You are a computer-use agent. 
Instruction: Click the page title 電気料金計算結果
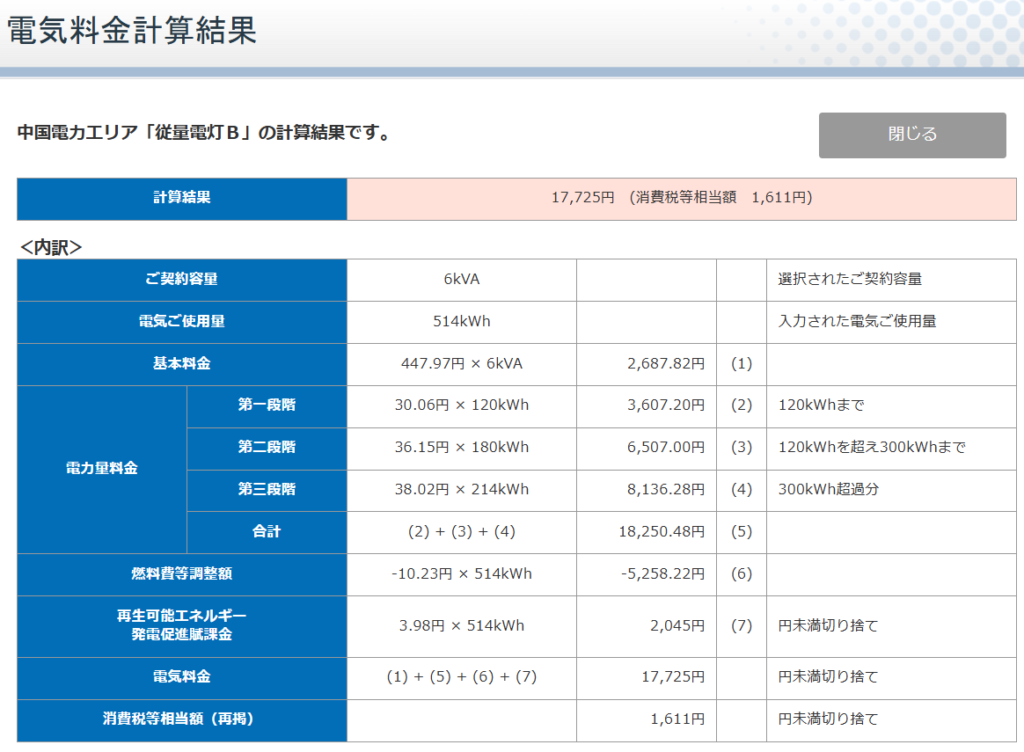click(130, 31)
